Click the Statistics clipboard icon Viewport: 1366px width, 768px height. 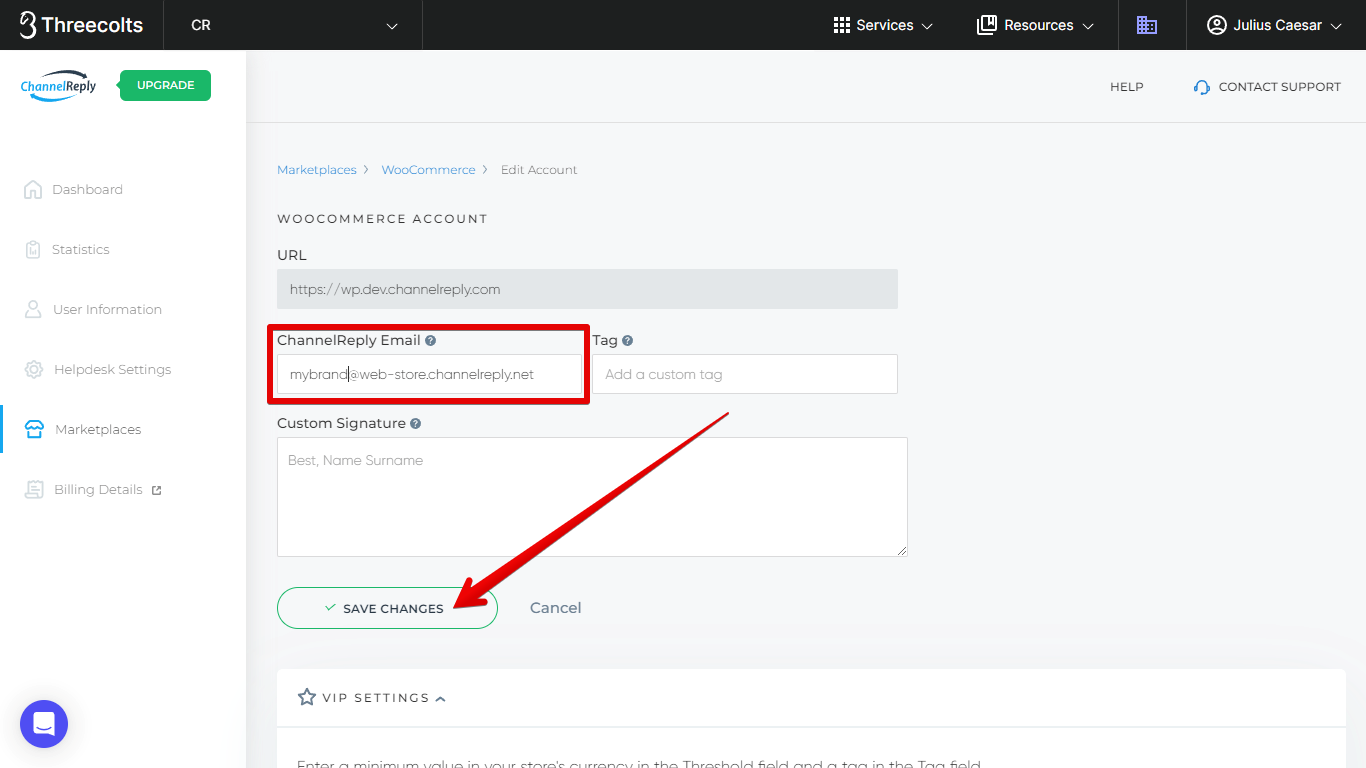[33, 249]
